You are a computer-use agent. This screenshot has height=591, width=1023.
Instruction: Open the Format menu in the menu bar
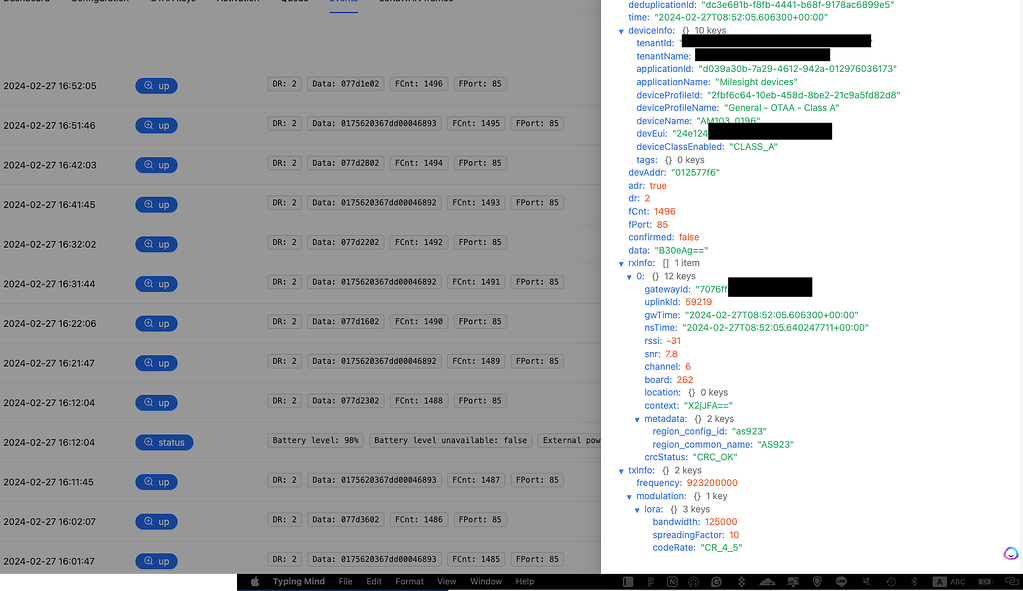coord(410,581)
